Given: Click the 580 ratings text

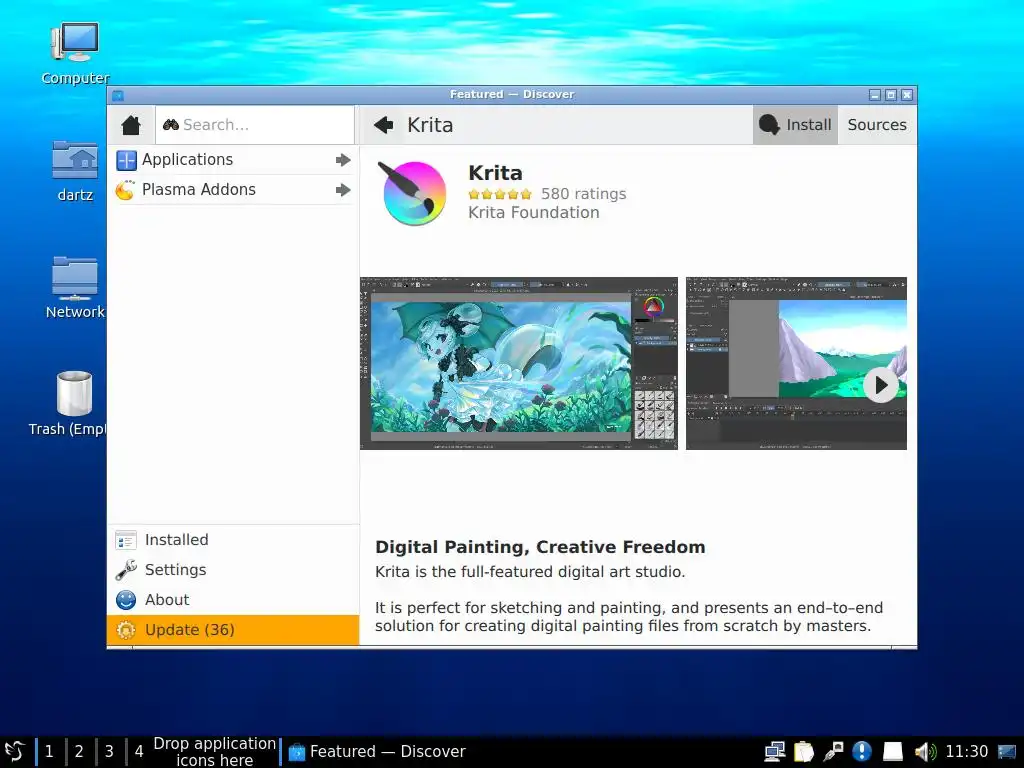Looking at the screenshot, I should [583, 194].
